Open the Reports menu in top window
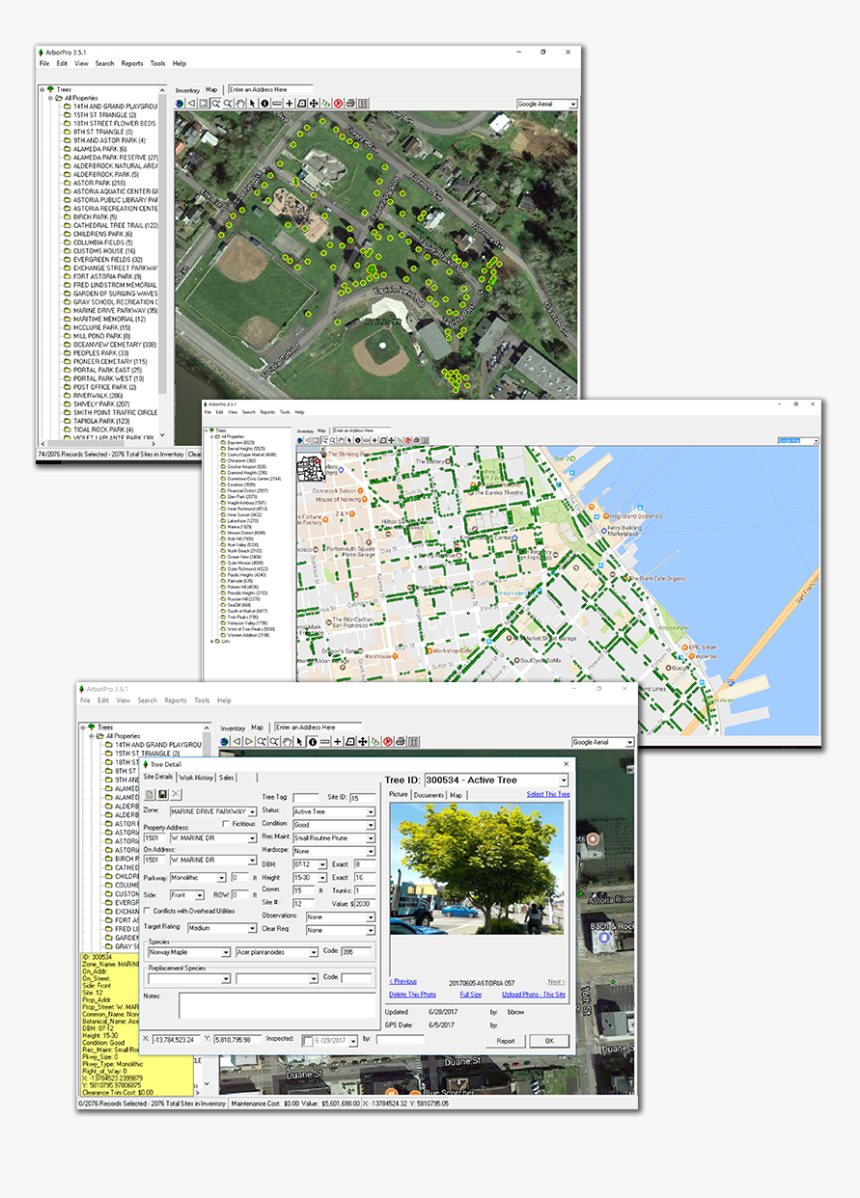This screenshot has width=860, height=1198. coord(131,63)
